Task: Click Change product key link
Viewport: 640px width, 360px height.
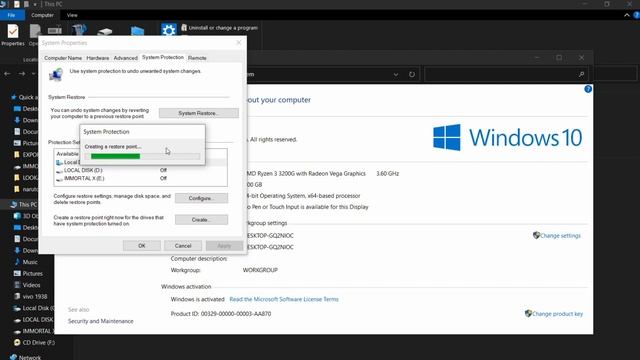Action: (557, 314)
